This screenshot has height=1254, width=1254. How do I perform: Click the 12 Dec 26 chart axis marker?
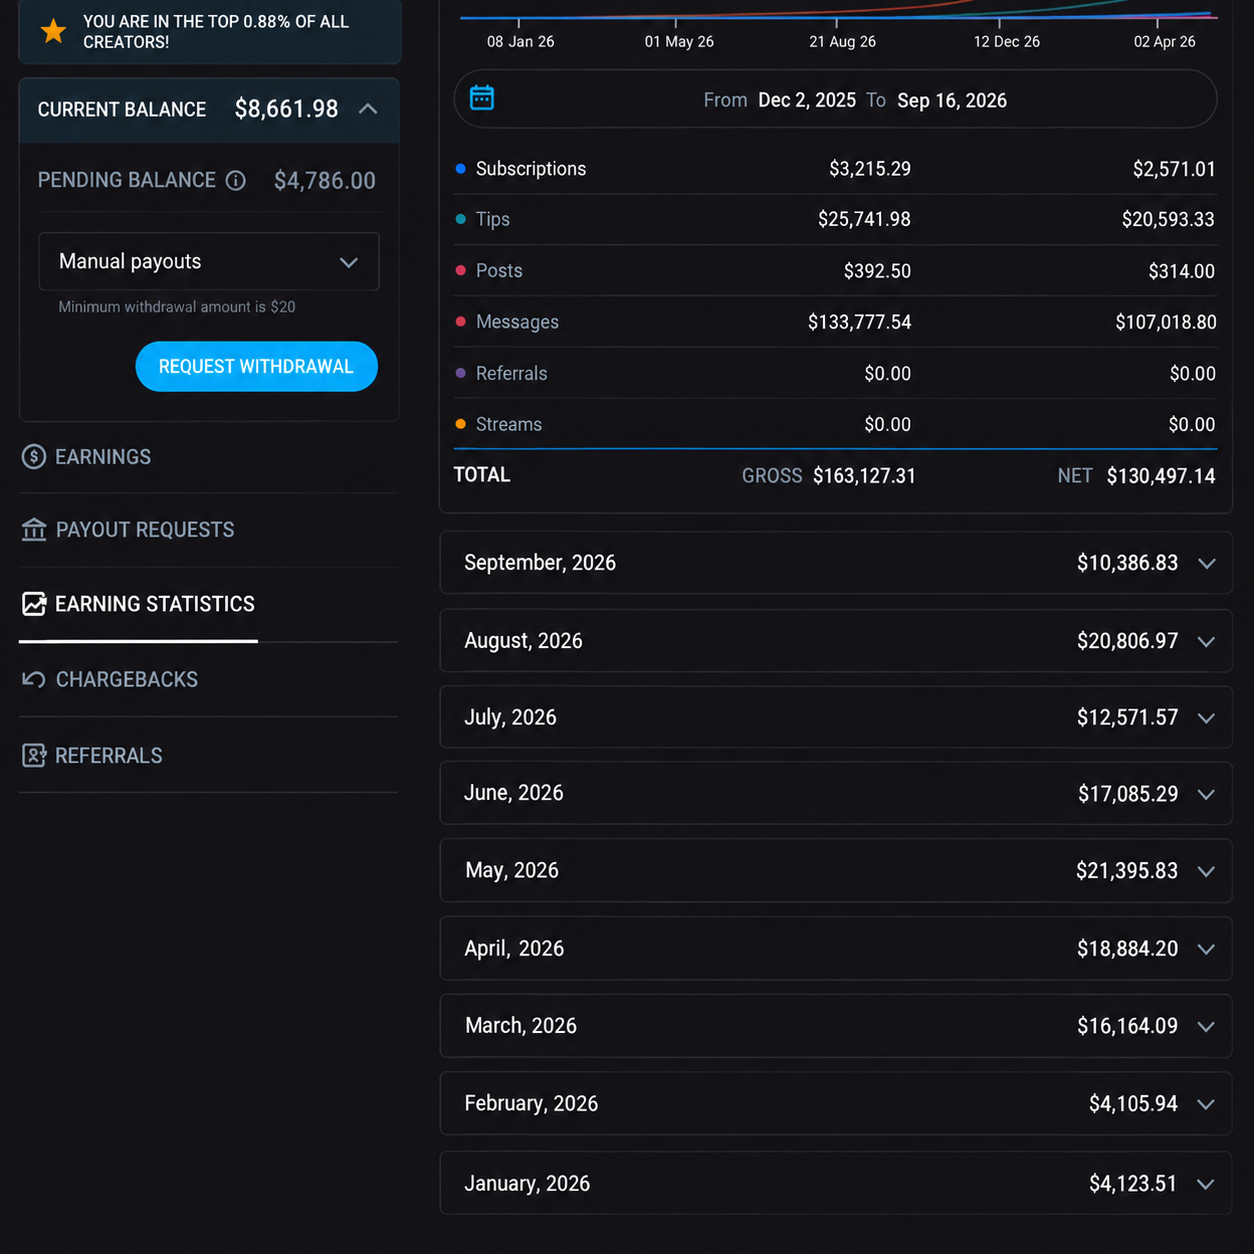pos(1006,41)
